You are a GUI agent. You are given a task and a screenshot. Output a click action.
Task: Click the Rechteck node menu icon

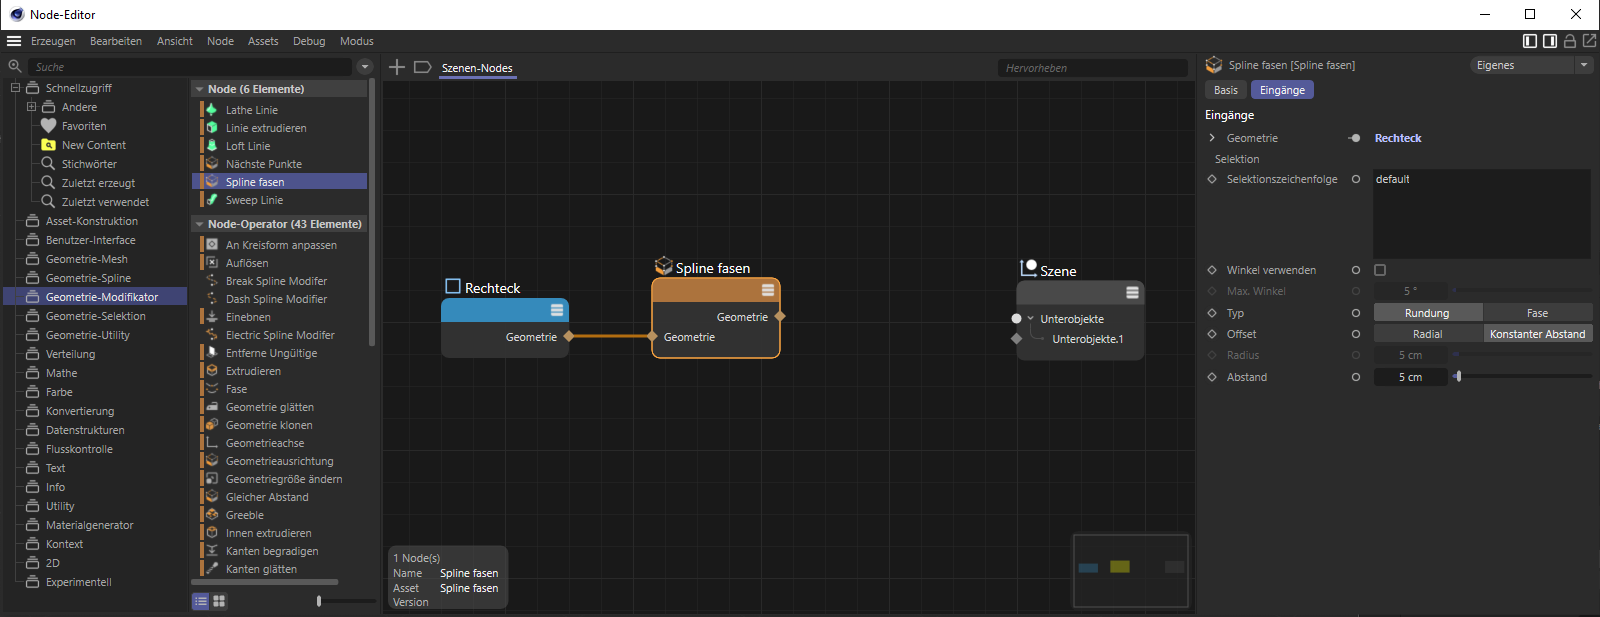pyautogui.click(x=557, y=310)
